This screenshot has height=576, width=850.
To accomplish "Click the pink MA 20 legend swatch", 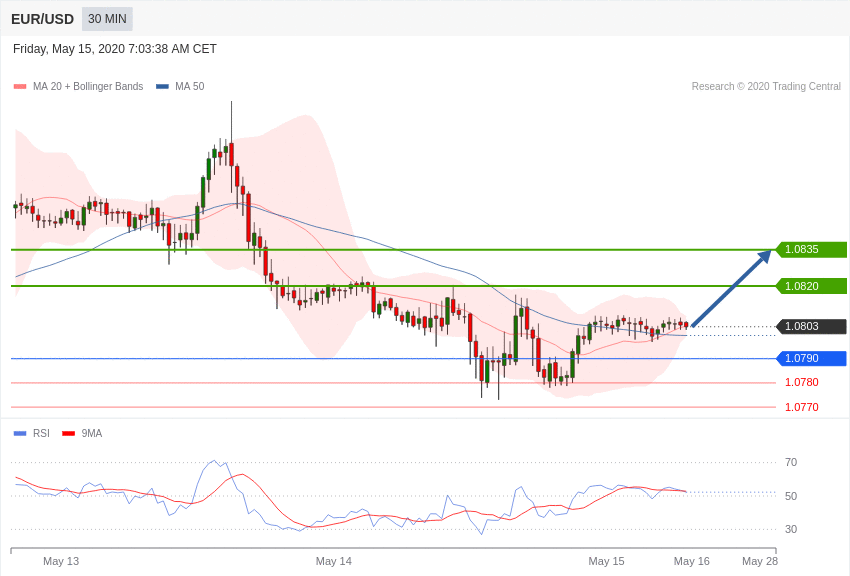I will pyautogui.click(x=20, y=86).
